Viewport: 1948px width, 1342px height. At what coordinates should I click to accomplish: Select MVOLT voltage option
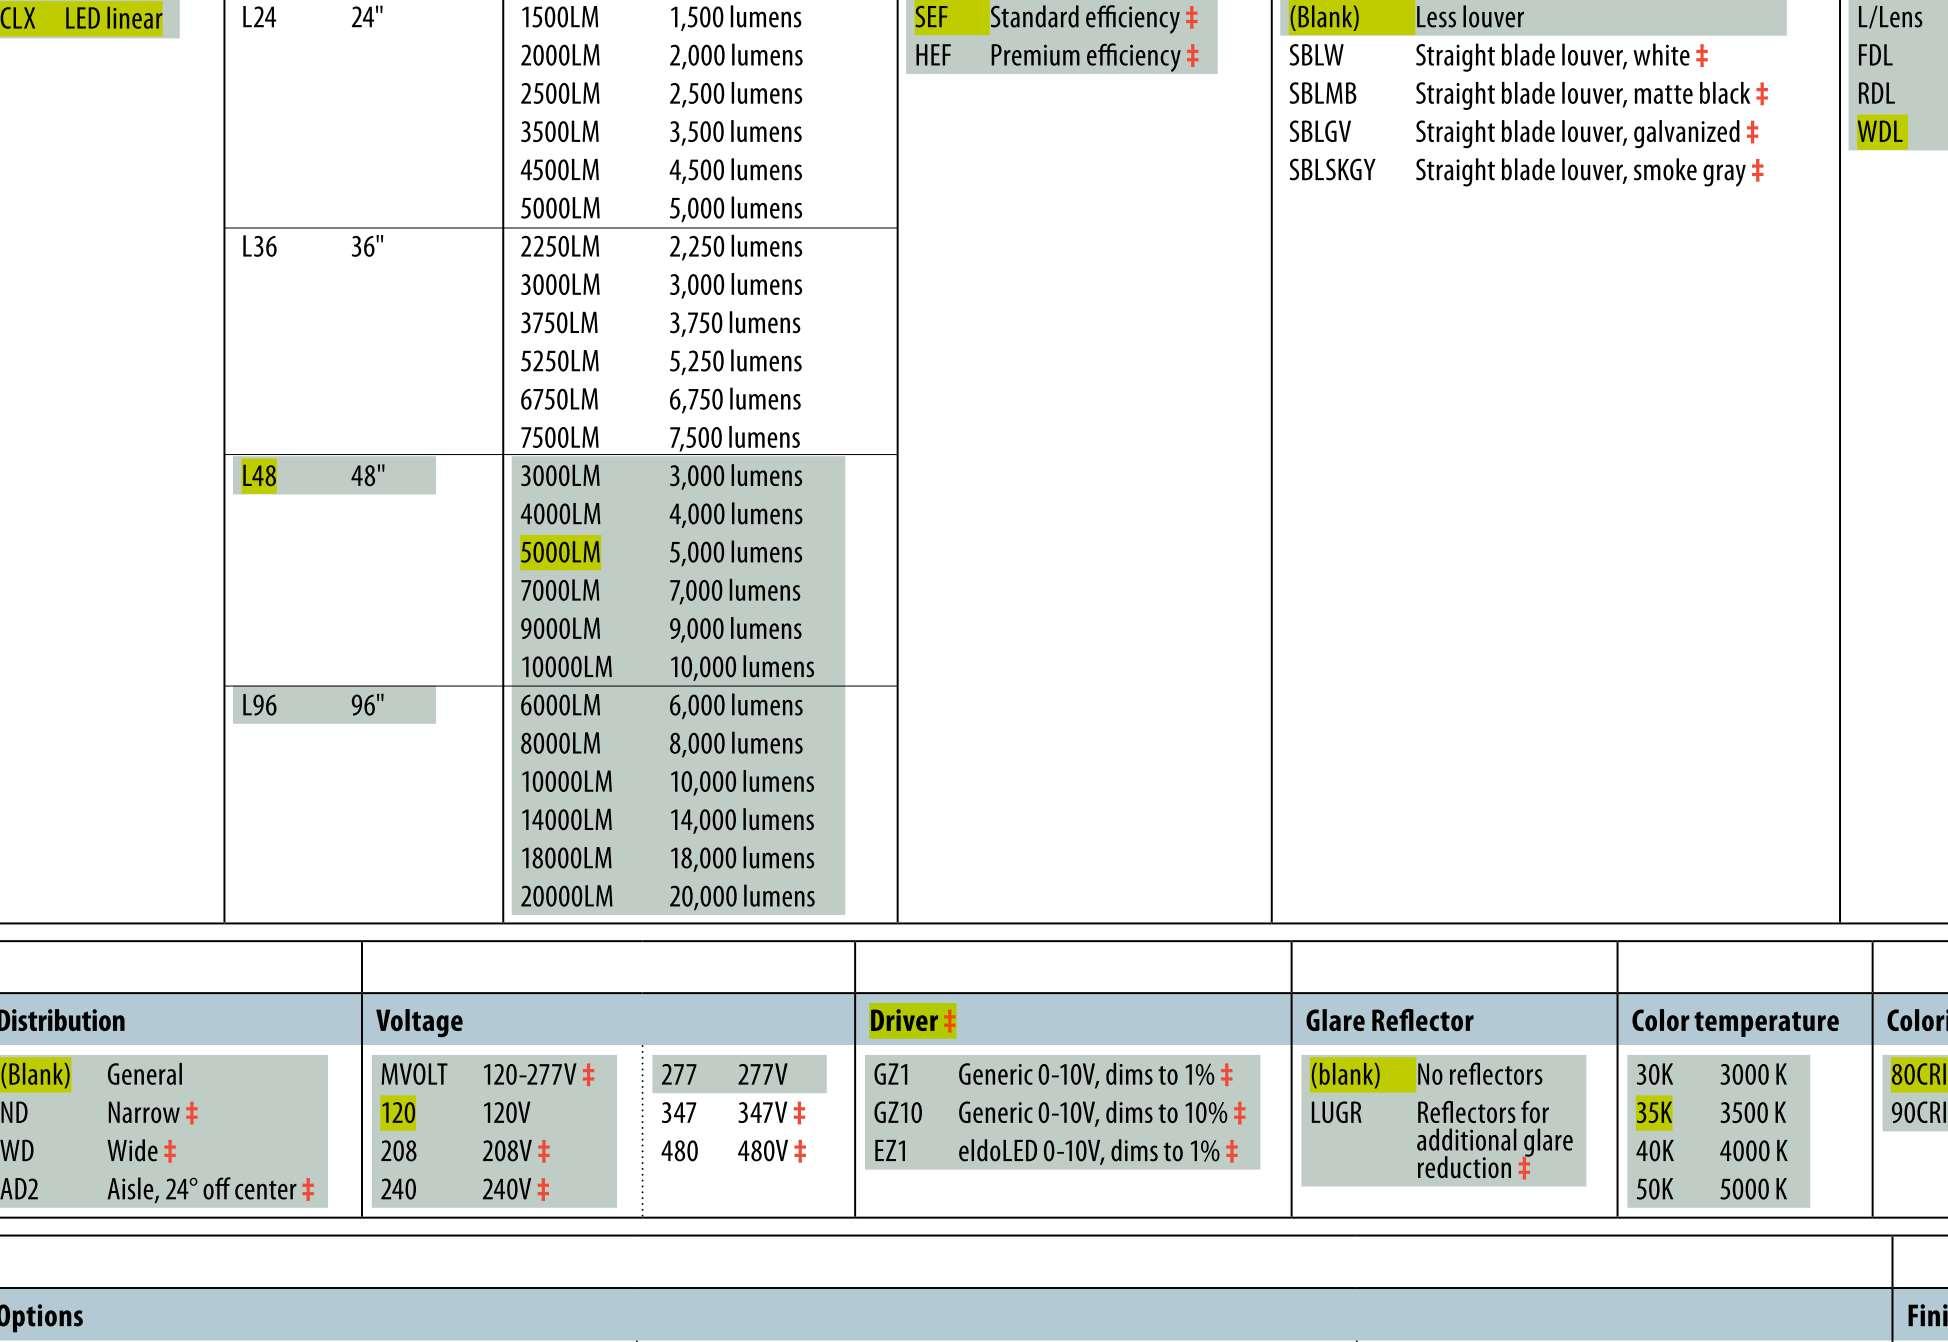414,1075
